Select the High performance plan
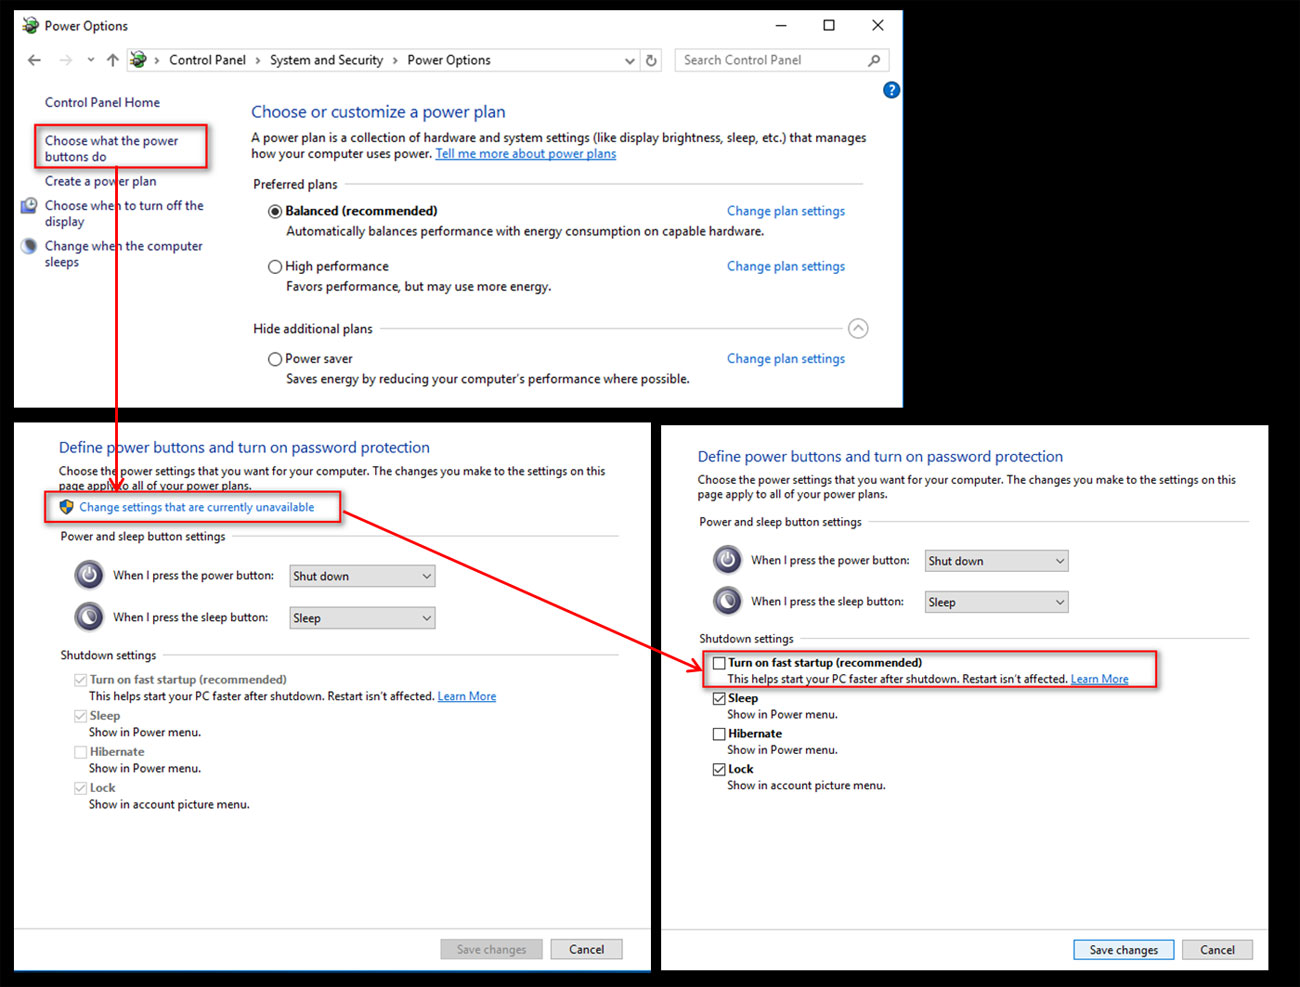Image resolution: width=1300 pixels, height=987 pixels. click(x=275, y=267)
